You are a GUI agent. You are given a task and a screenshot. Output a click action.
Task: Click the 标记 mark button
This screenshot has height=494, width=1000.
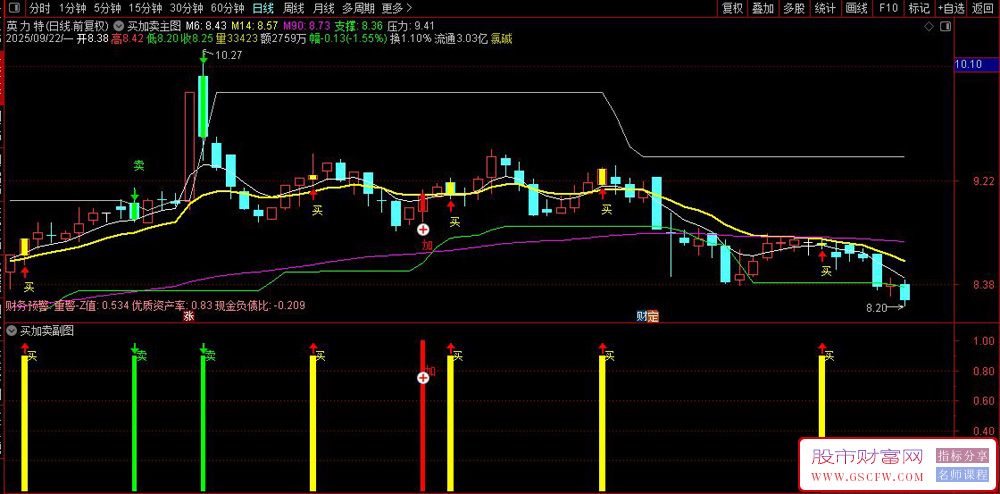tap(919, 8)
